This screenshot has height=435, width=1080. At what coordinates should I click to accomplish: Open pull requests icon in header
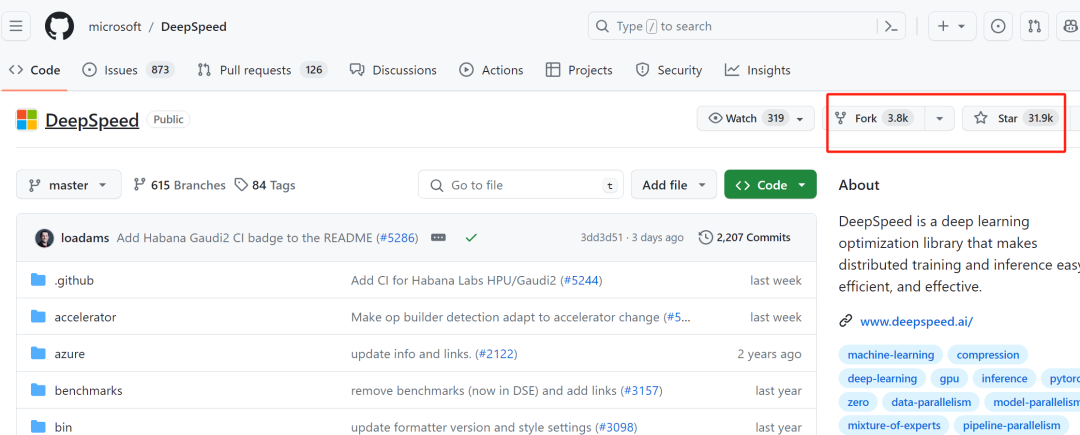coord(1033,26)
